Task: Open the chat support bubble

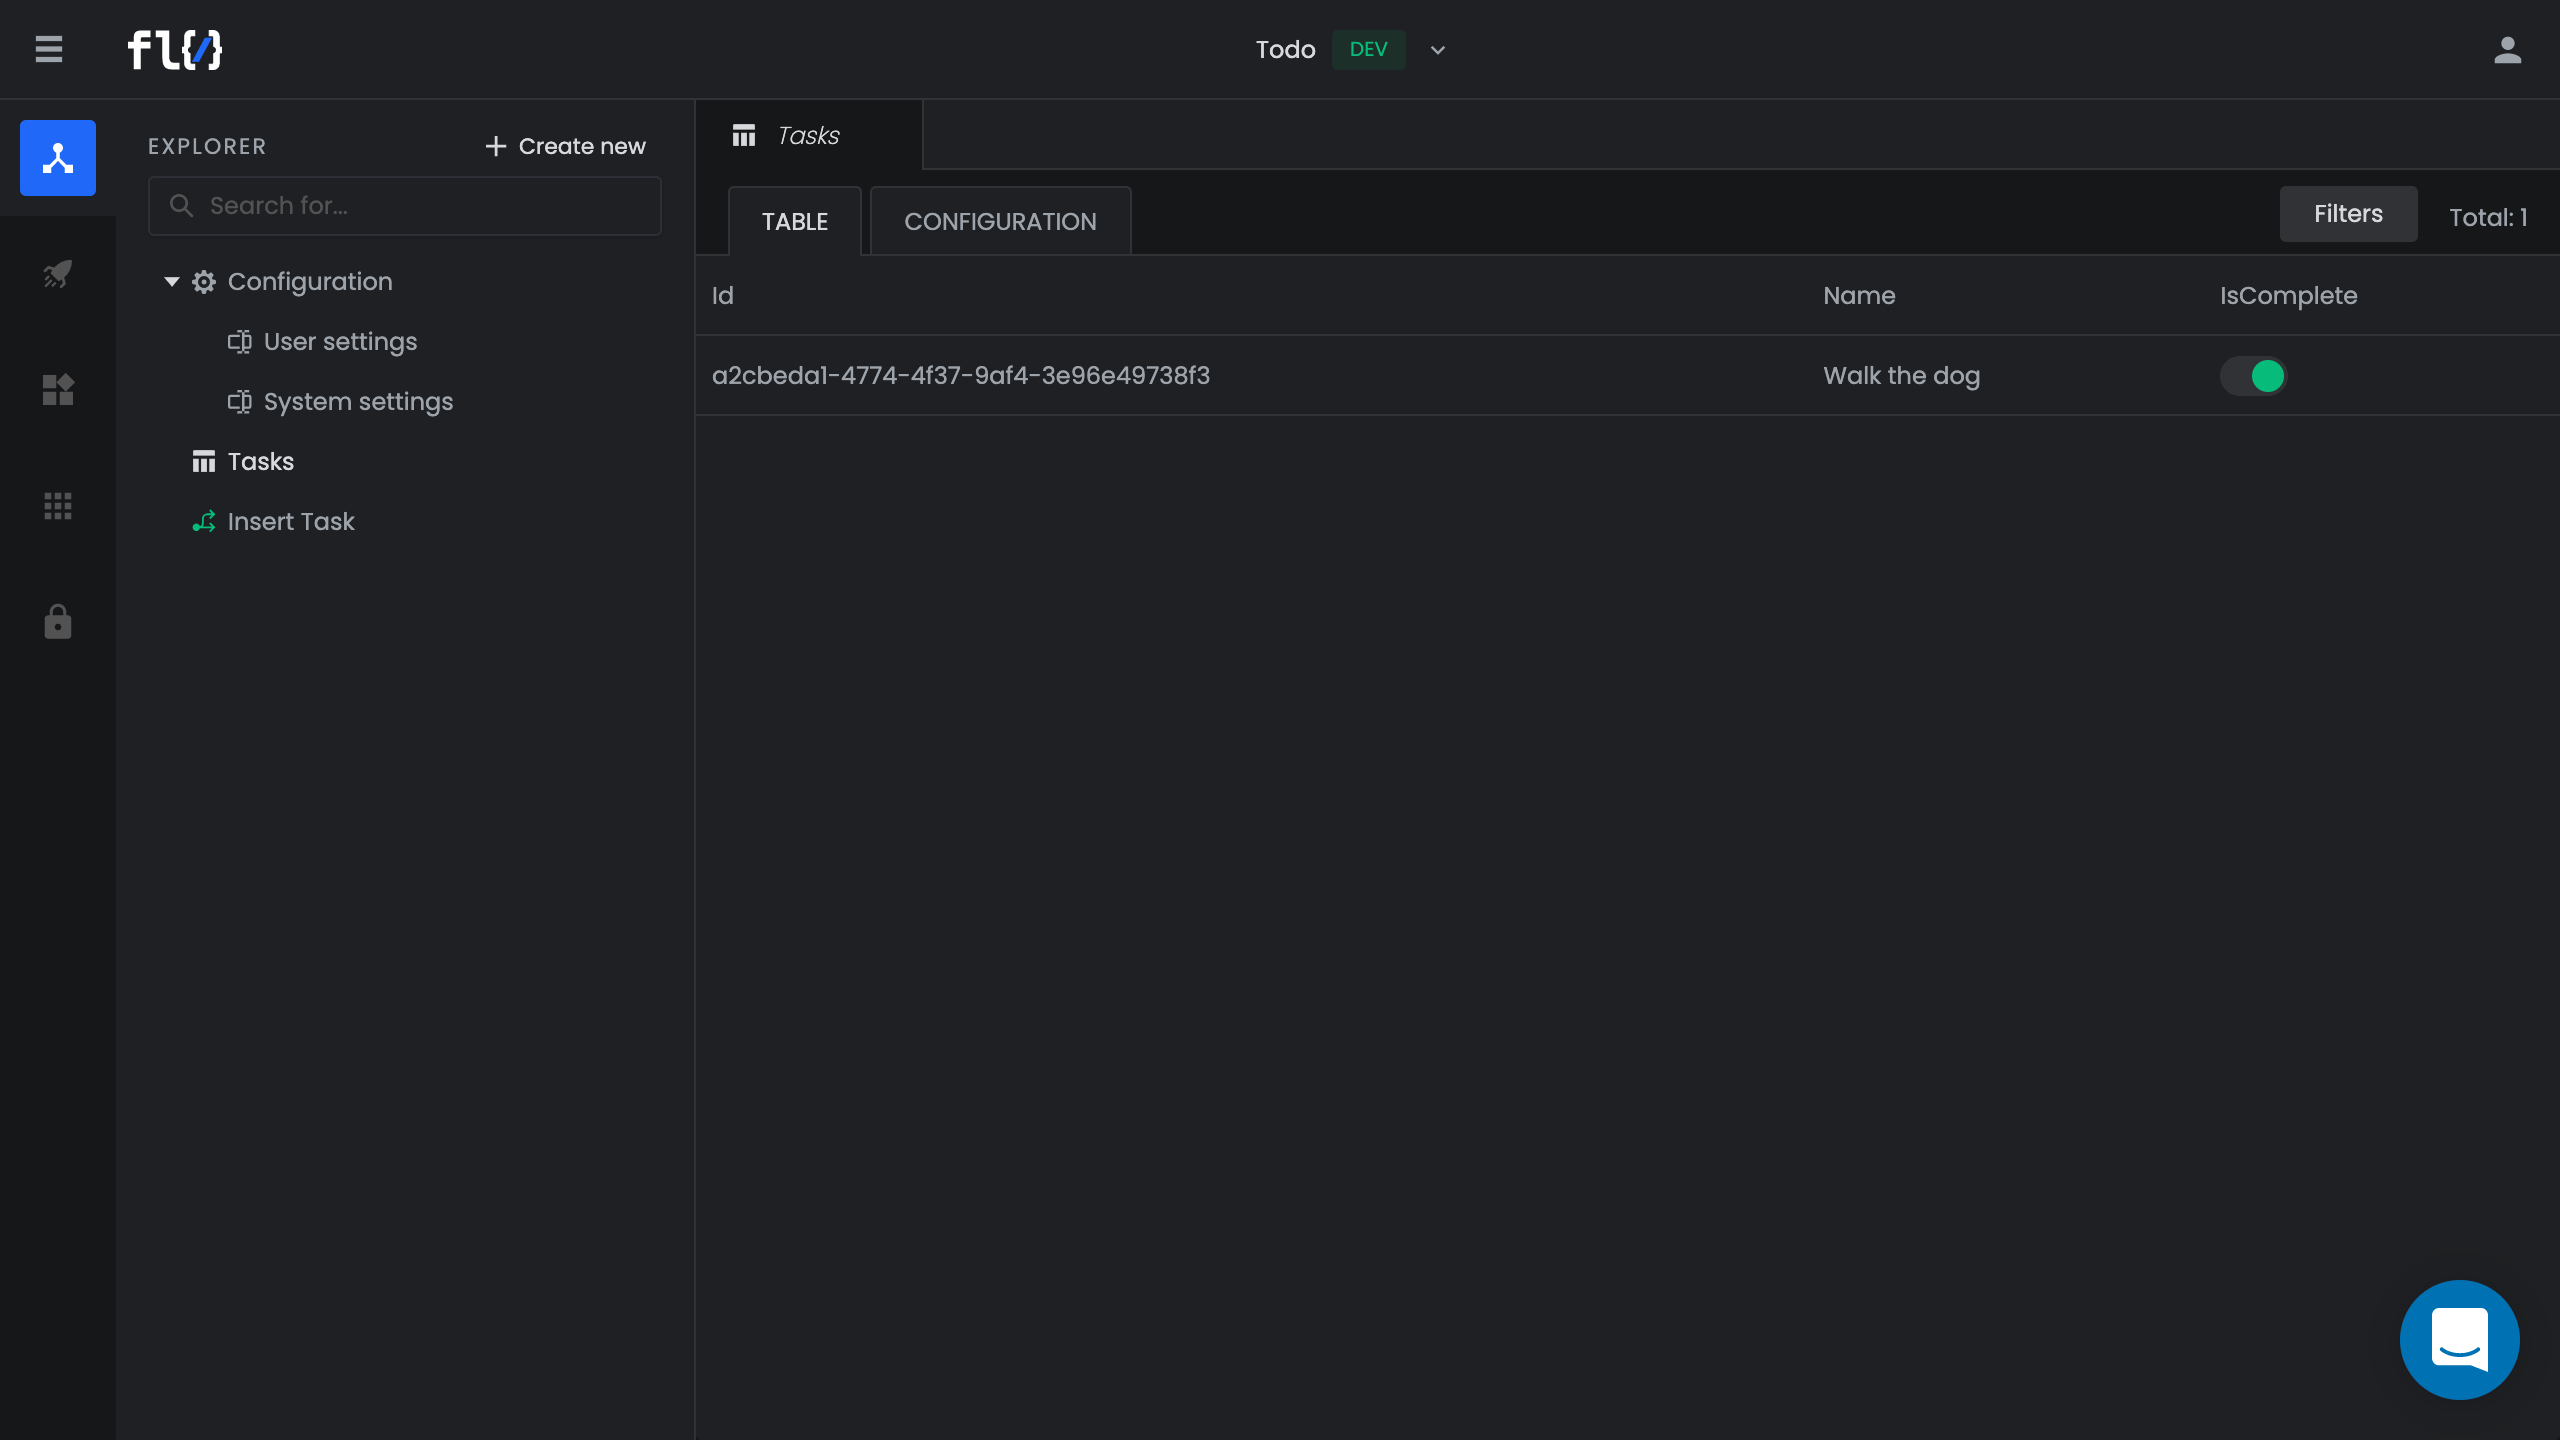Action: tap(2459, 1339)
